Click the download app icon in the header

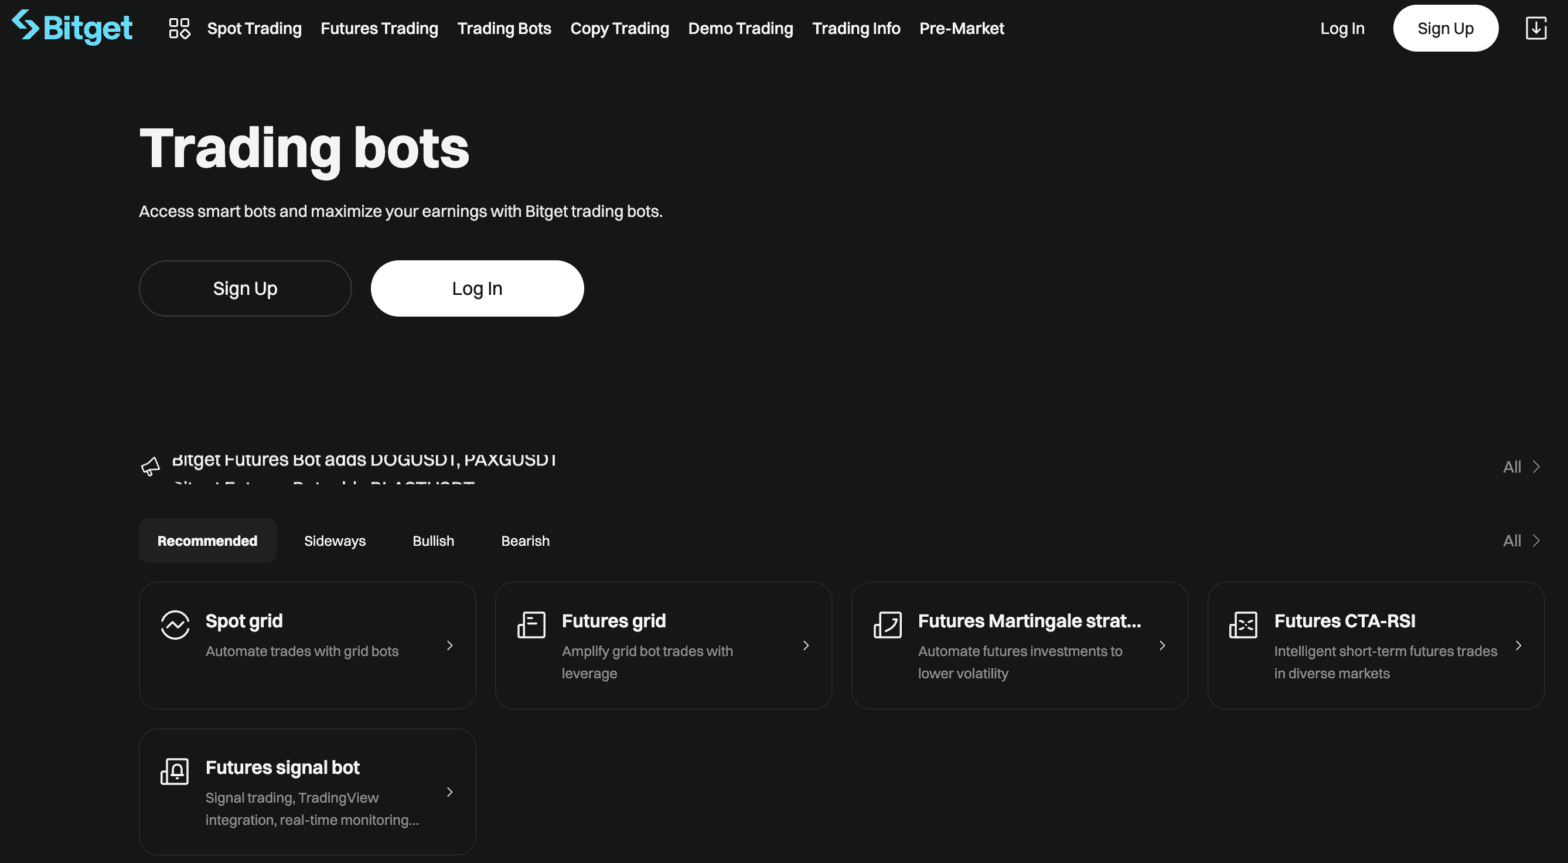tap(1535, 27)
